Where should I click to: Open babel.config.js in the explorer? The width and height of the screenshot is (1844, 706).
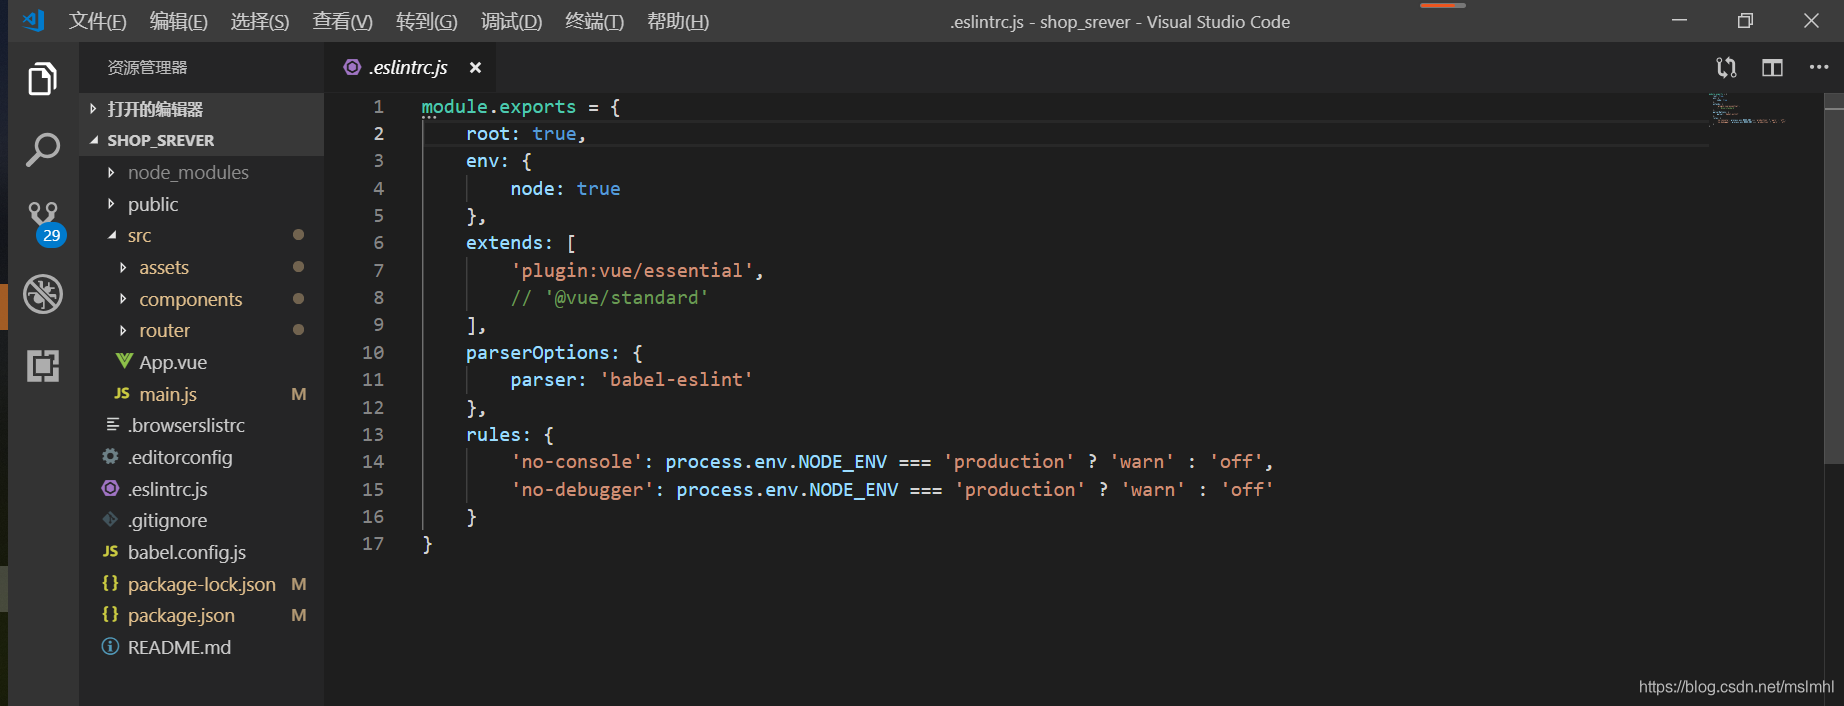(187, 552)
